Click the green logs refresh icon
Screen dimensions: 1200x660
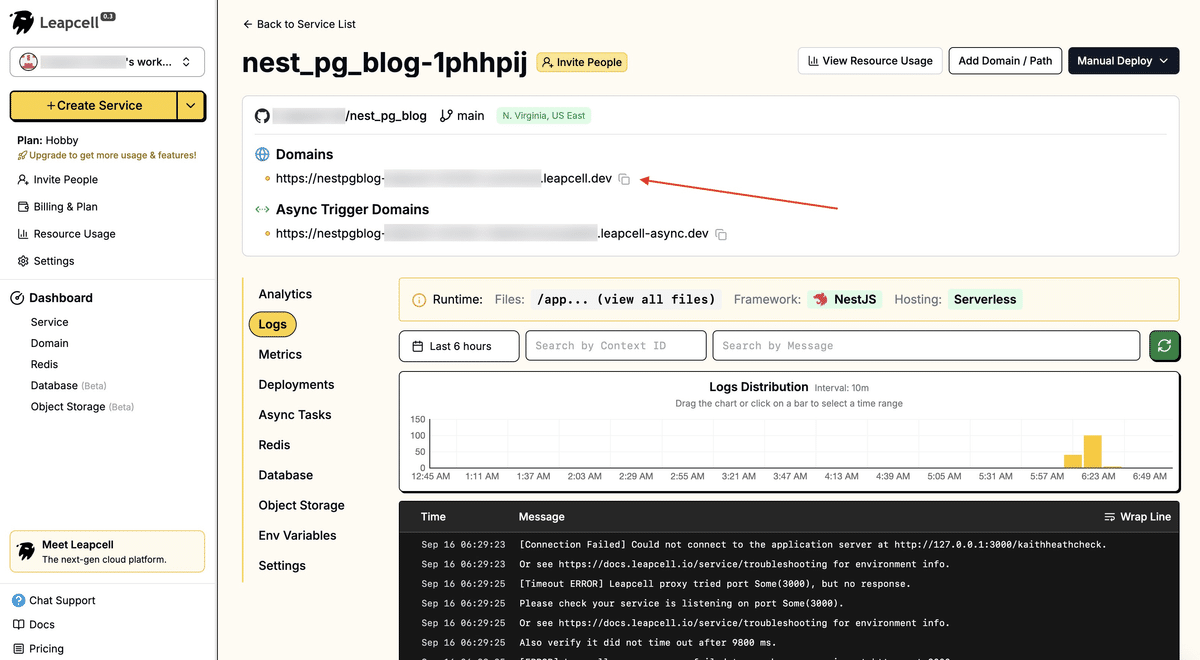coord(1164,345)
